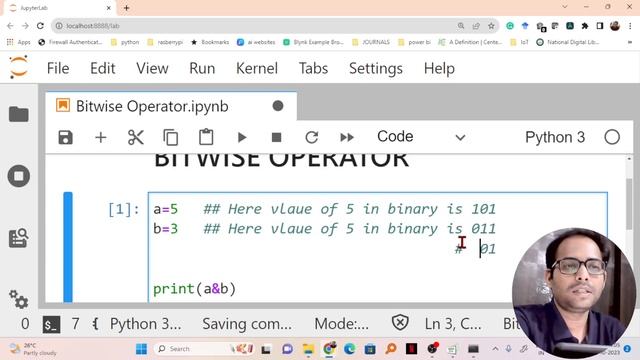Viewport: 640px width, 360px height.
Task: Click the blue cell collapser bar
Action: [68, 247]
